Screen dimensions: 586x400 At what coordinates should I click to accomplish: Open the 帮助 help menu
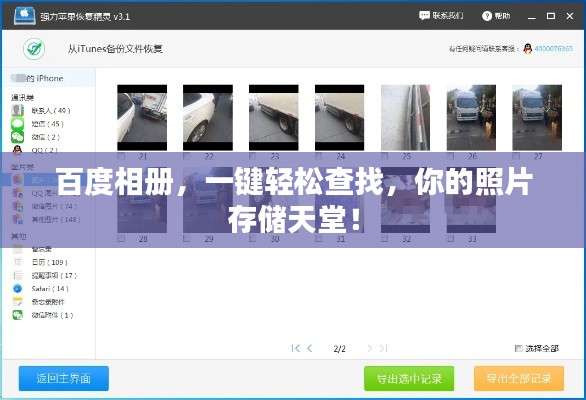pyautogui.click(x=496, y=16)
